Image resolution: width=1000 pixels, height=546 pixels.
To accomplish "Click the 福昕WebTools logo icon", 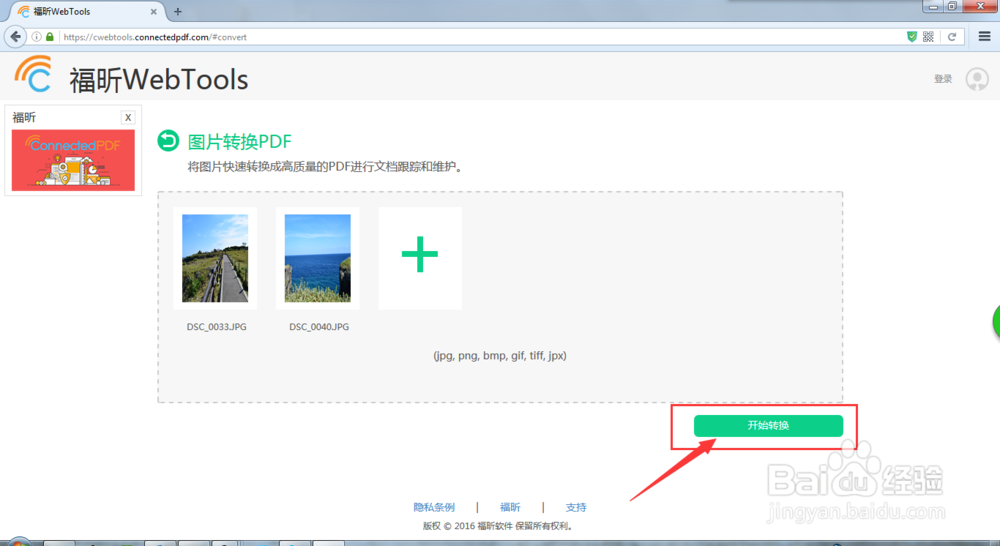I will (33, 75).
